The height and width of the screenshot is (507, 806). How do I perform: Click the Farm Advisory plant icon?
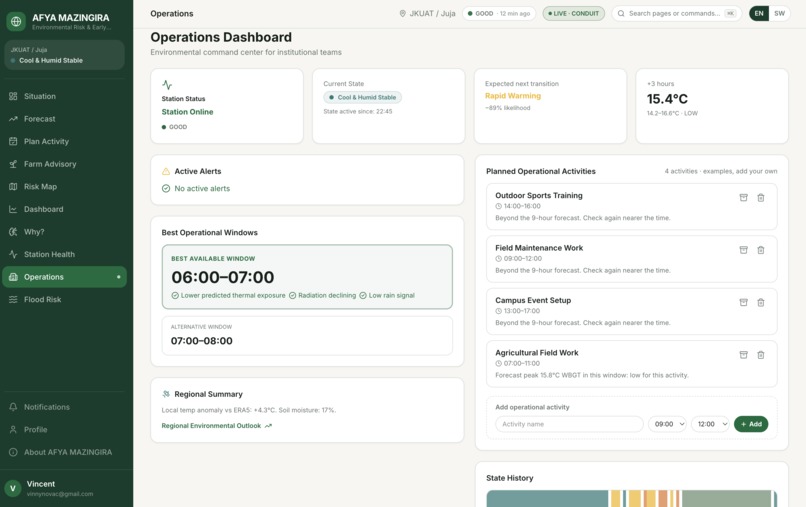point(13,164)
